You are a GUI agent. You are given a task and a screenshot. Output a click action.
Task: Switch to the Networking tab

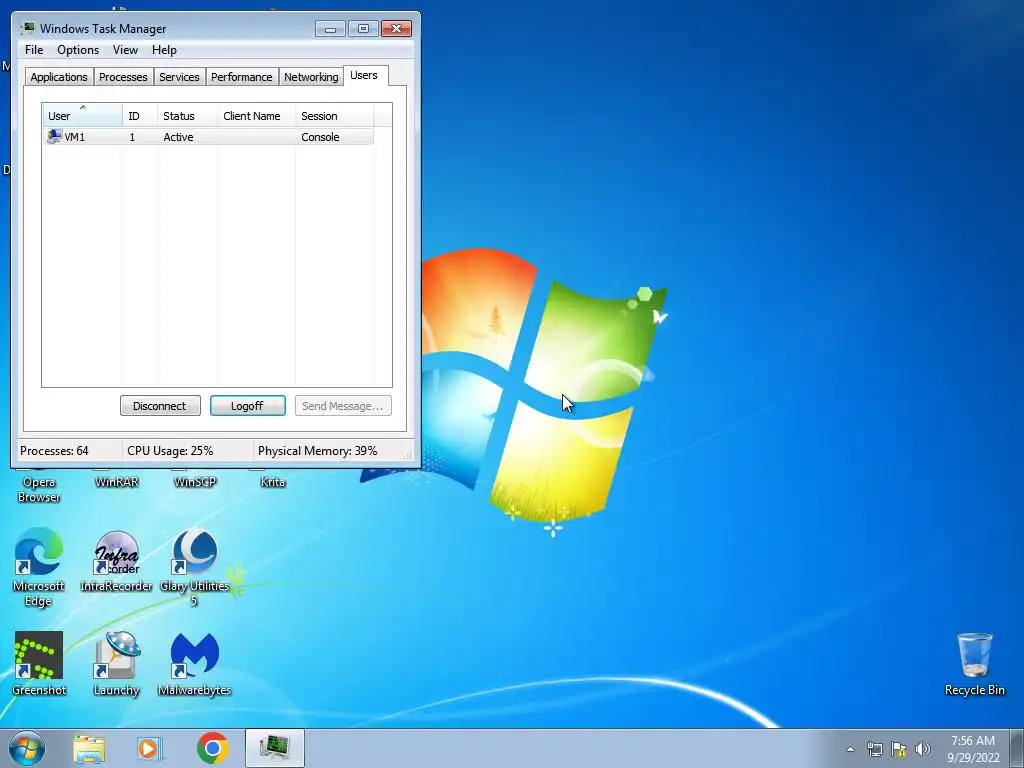[311, 76]
